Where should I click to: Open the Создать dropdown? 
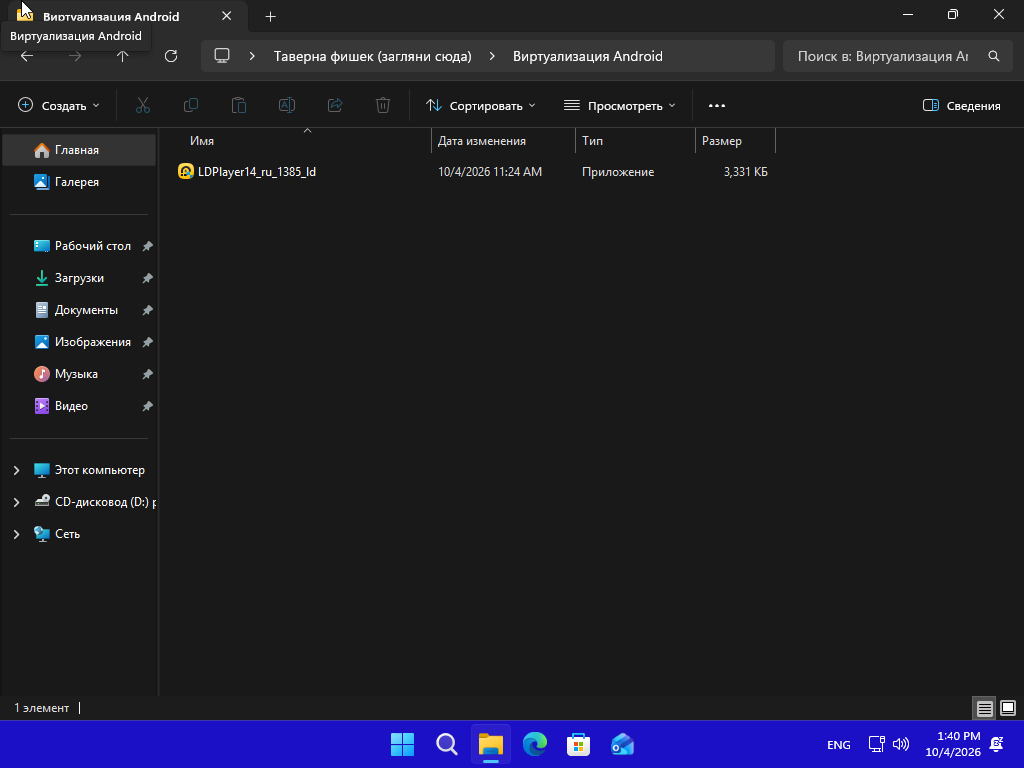(59, 105)
